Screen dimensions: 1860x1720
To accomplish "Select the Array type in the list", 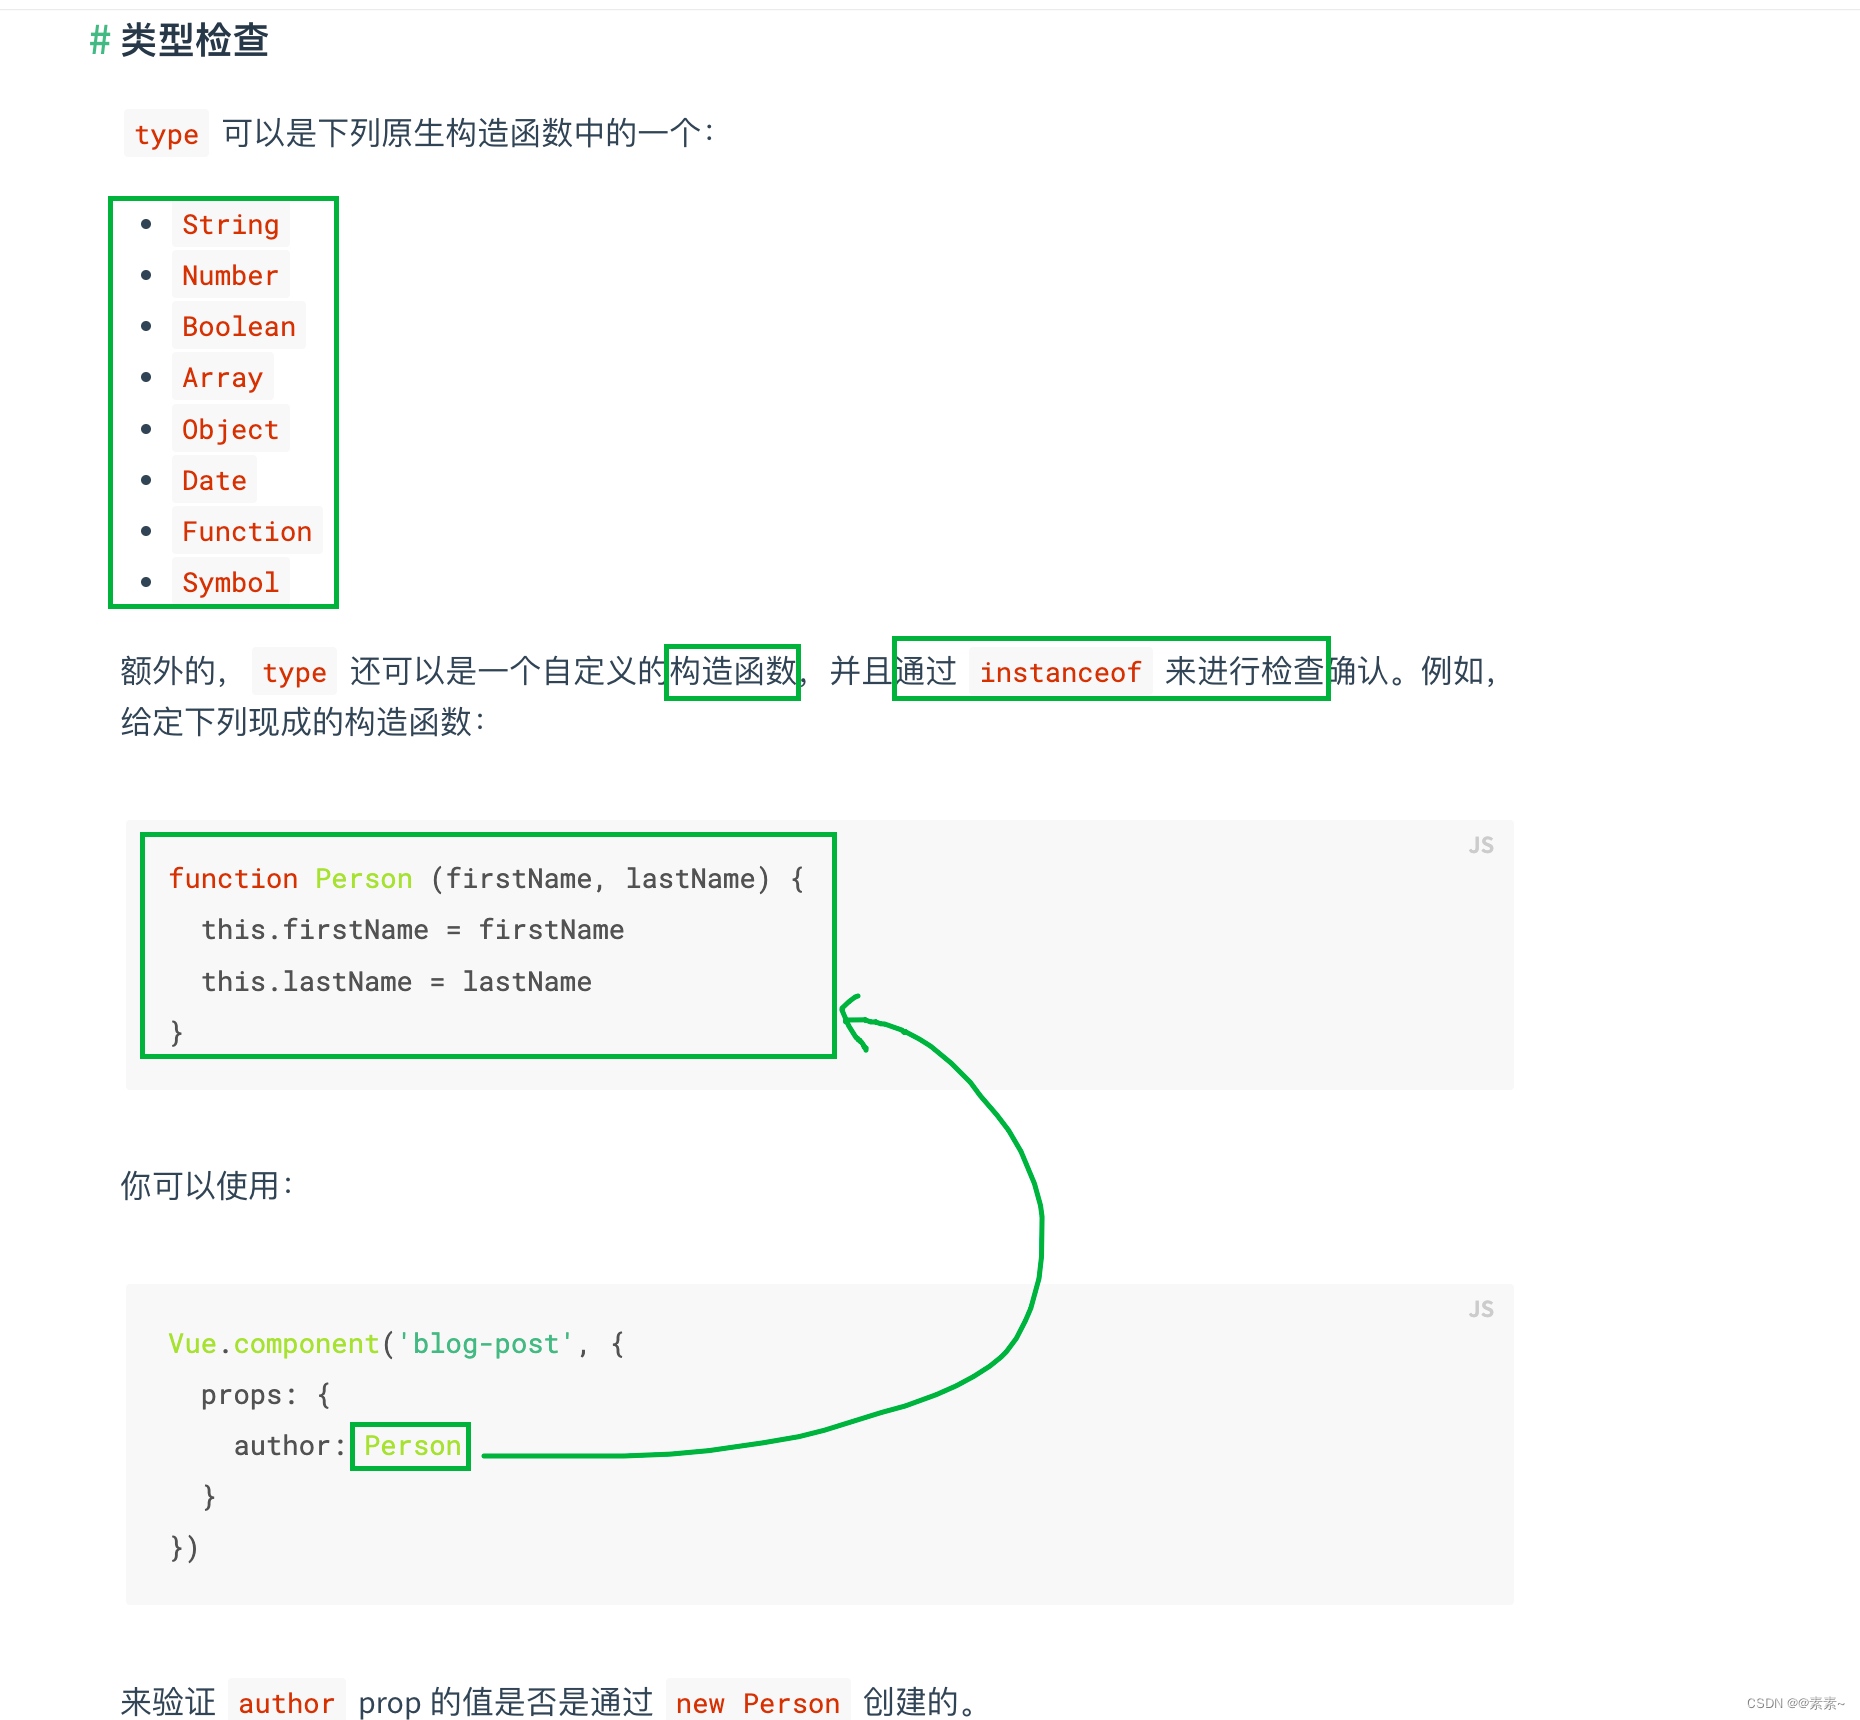I will click(x=222, y=377).
